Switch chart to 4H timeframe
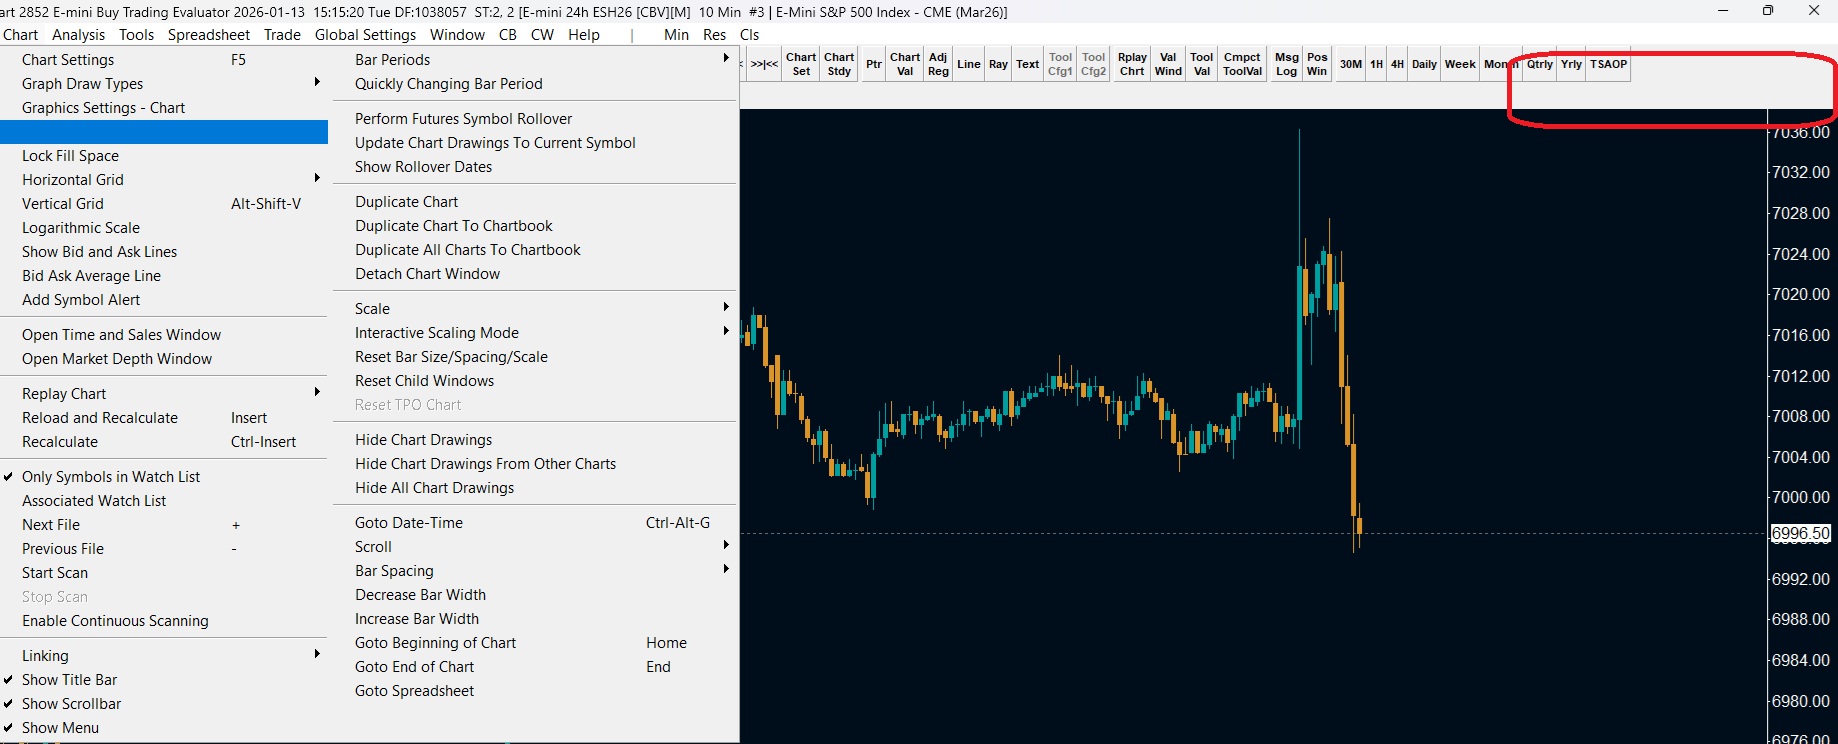This screenshot has width=1838, height=744. (1398, 64)
